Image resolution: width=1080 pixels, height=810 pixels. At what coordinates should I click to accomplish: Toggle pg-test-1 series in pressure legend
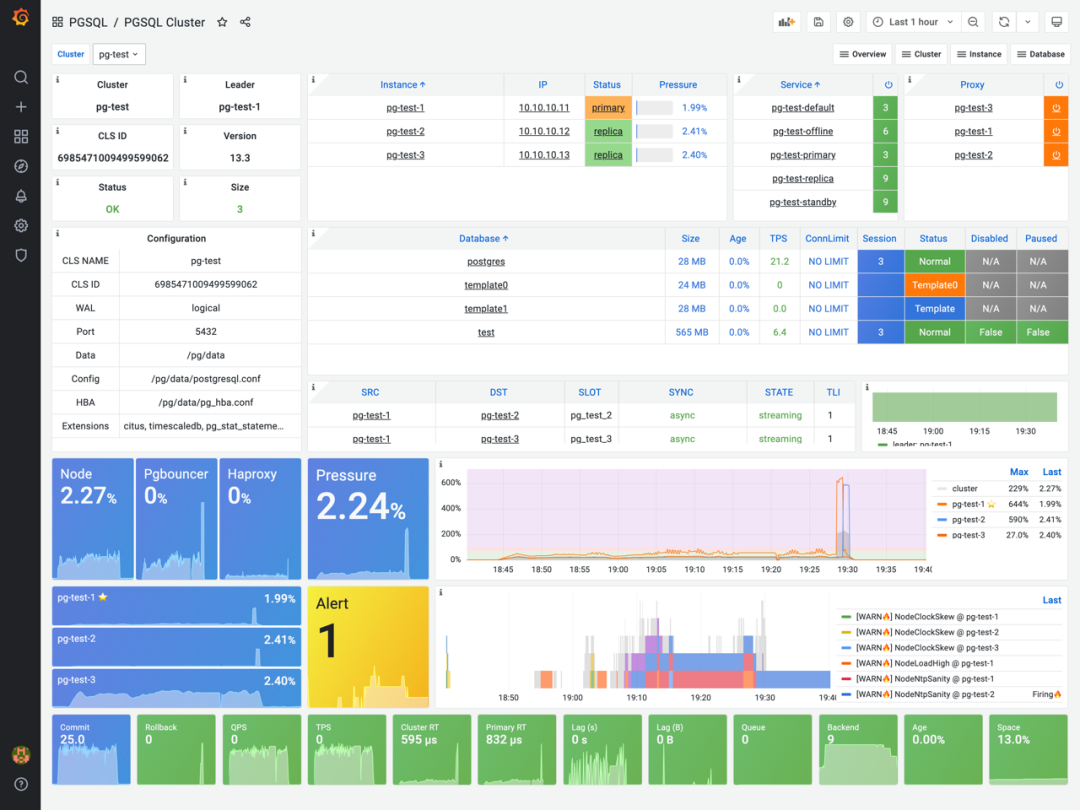[968, 504]
